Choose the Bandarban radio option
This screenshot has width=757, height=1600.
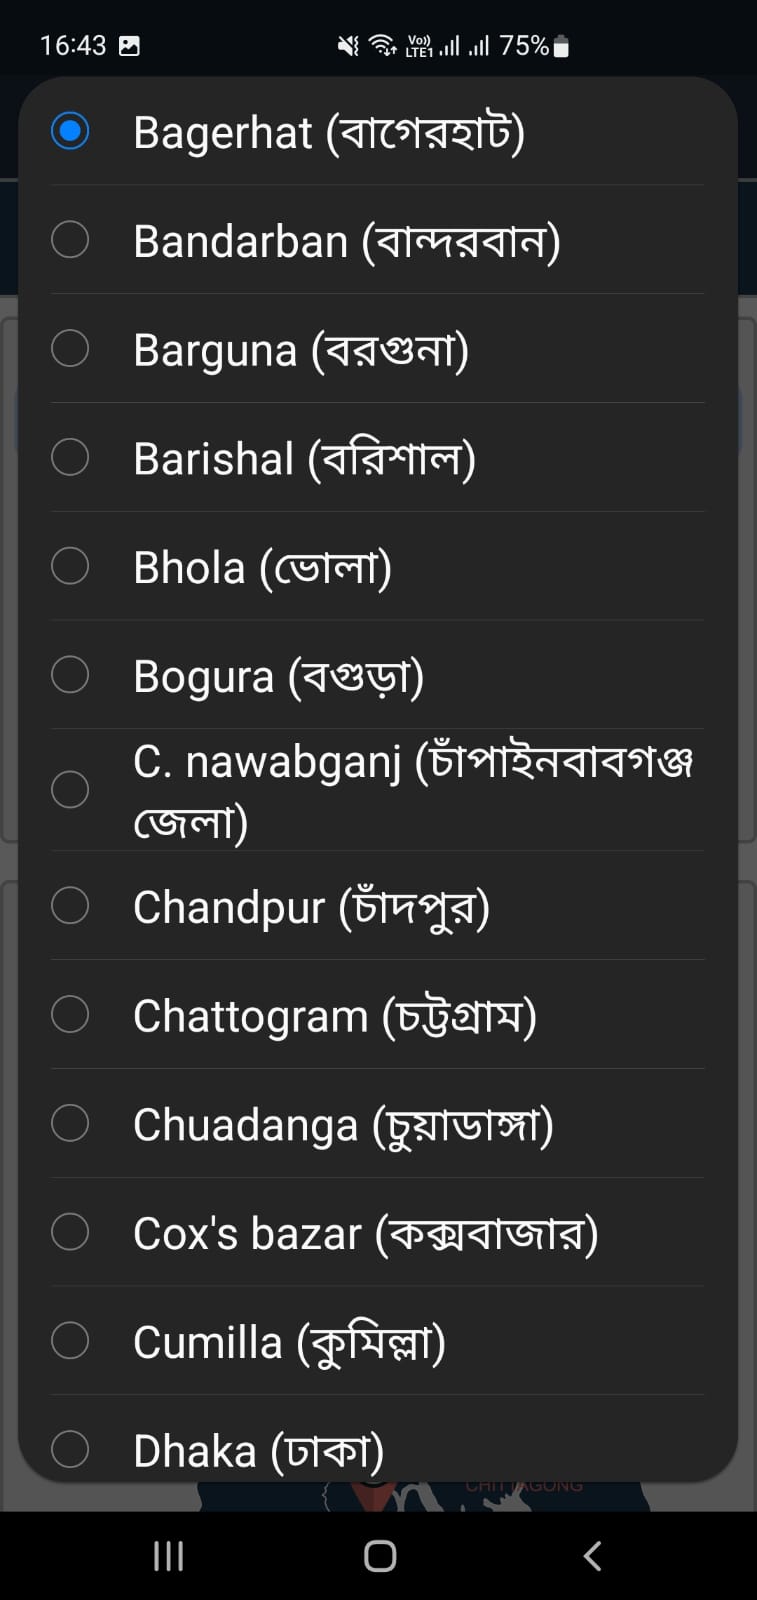point(70,240)
